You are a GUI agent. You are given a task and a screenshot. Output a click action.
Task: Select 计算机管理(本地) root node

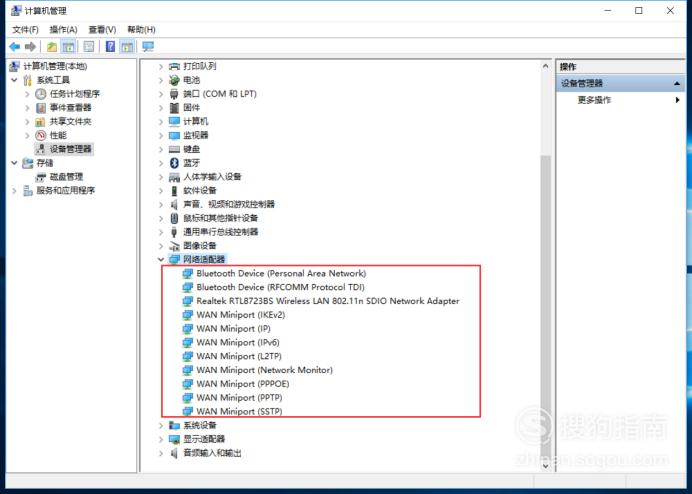(55, 66)
